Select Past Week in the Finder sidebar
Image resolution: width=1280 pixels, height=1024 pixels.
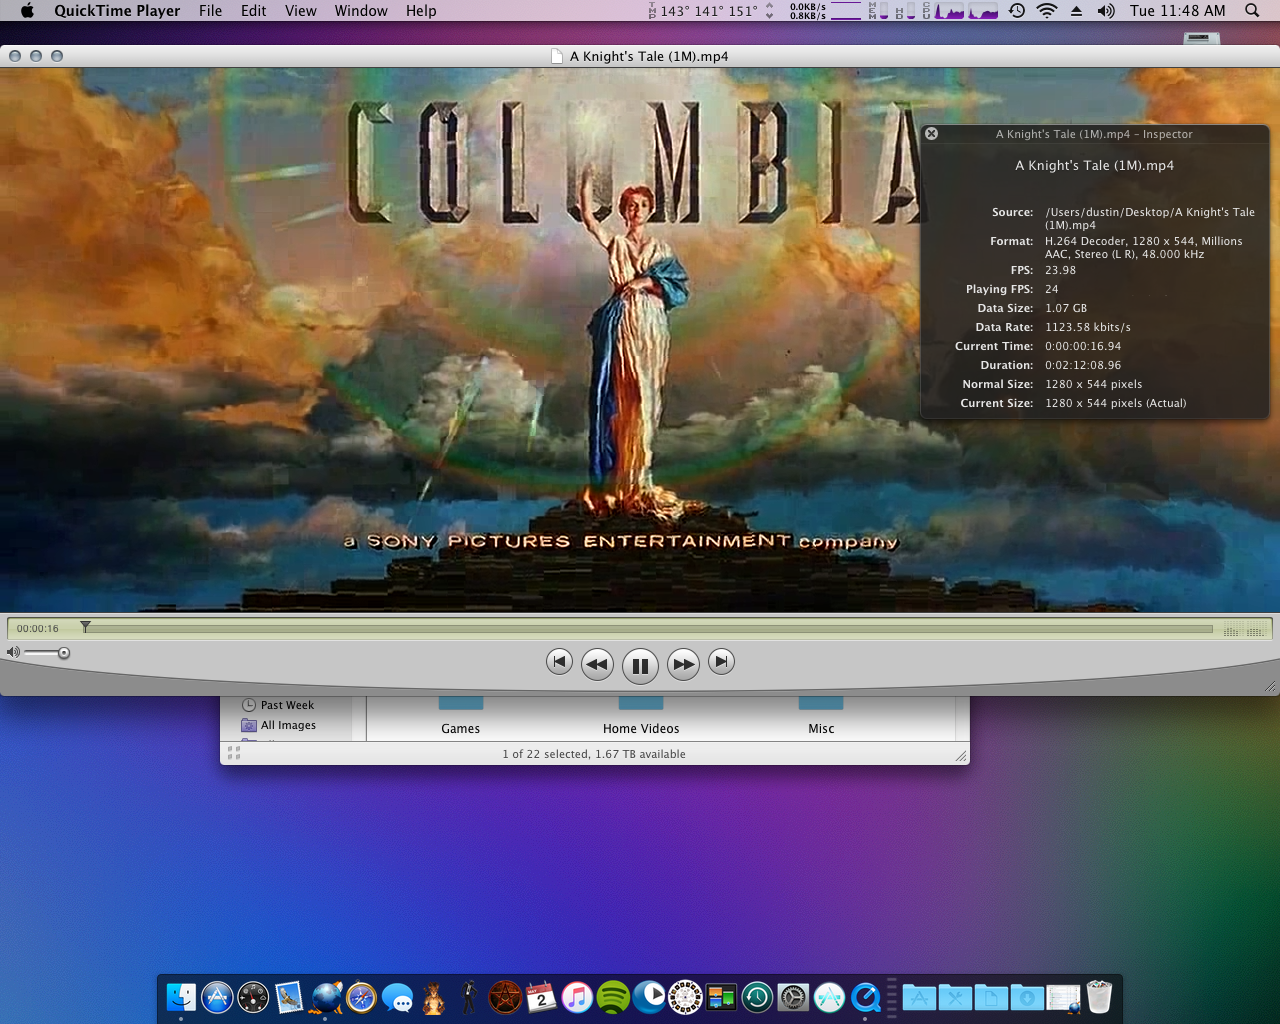[x=287, y=705]
